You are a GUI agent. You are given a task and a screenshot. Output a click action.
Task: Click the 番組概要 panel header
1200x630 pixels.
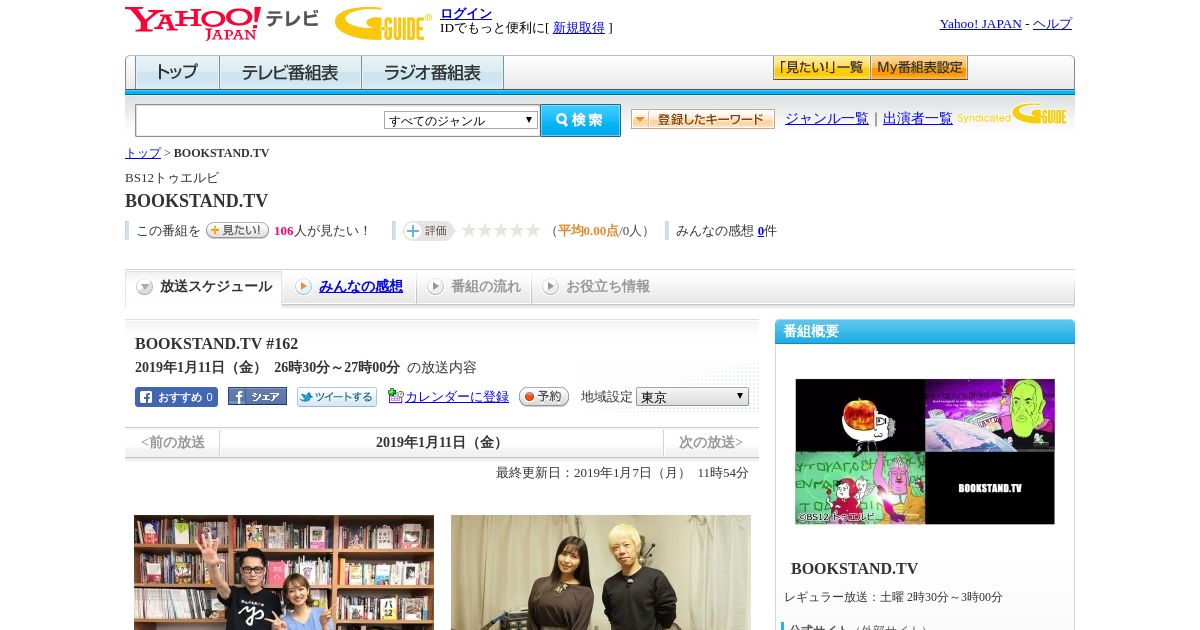coord(925,332)
